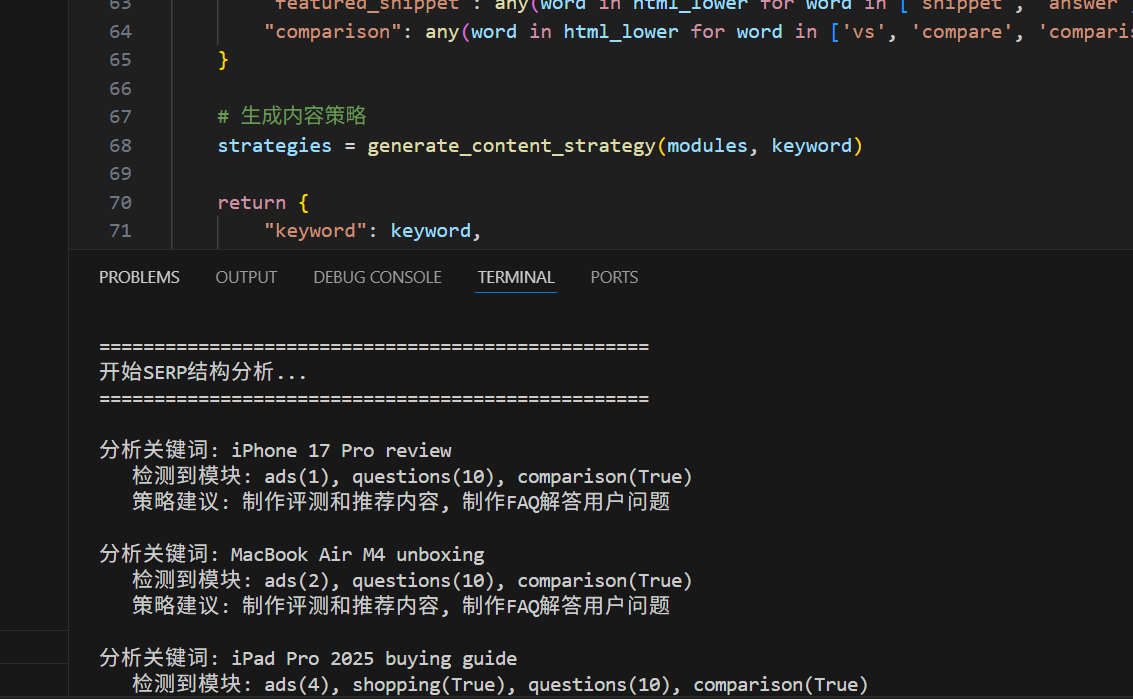The width and height of the screenshot is (1133, 699).
Task: Click line number 64 in the gutter
Action: pyautogui.click(x=120, y=32)
